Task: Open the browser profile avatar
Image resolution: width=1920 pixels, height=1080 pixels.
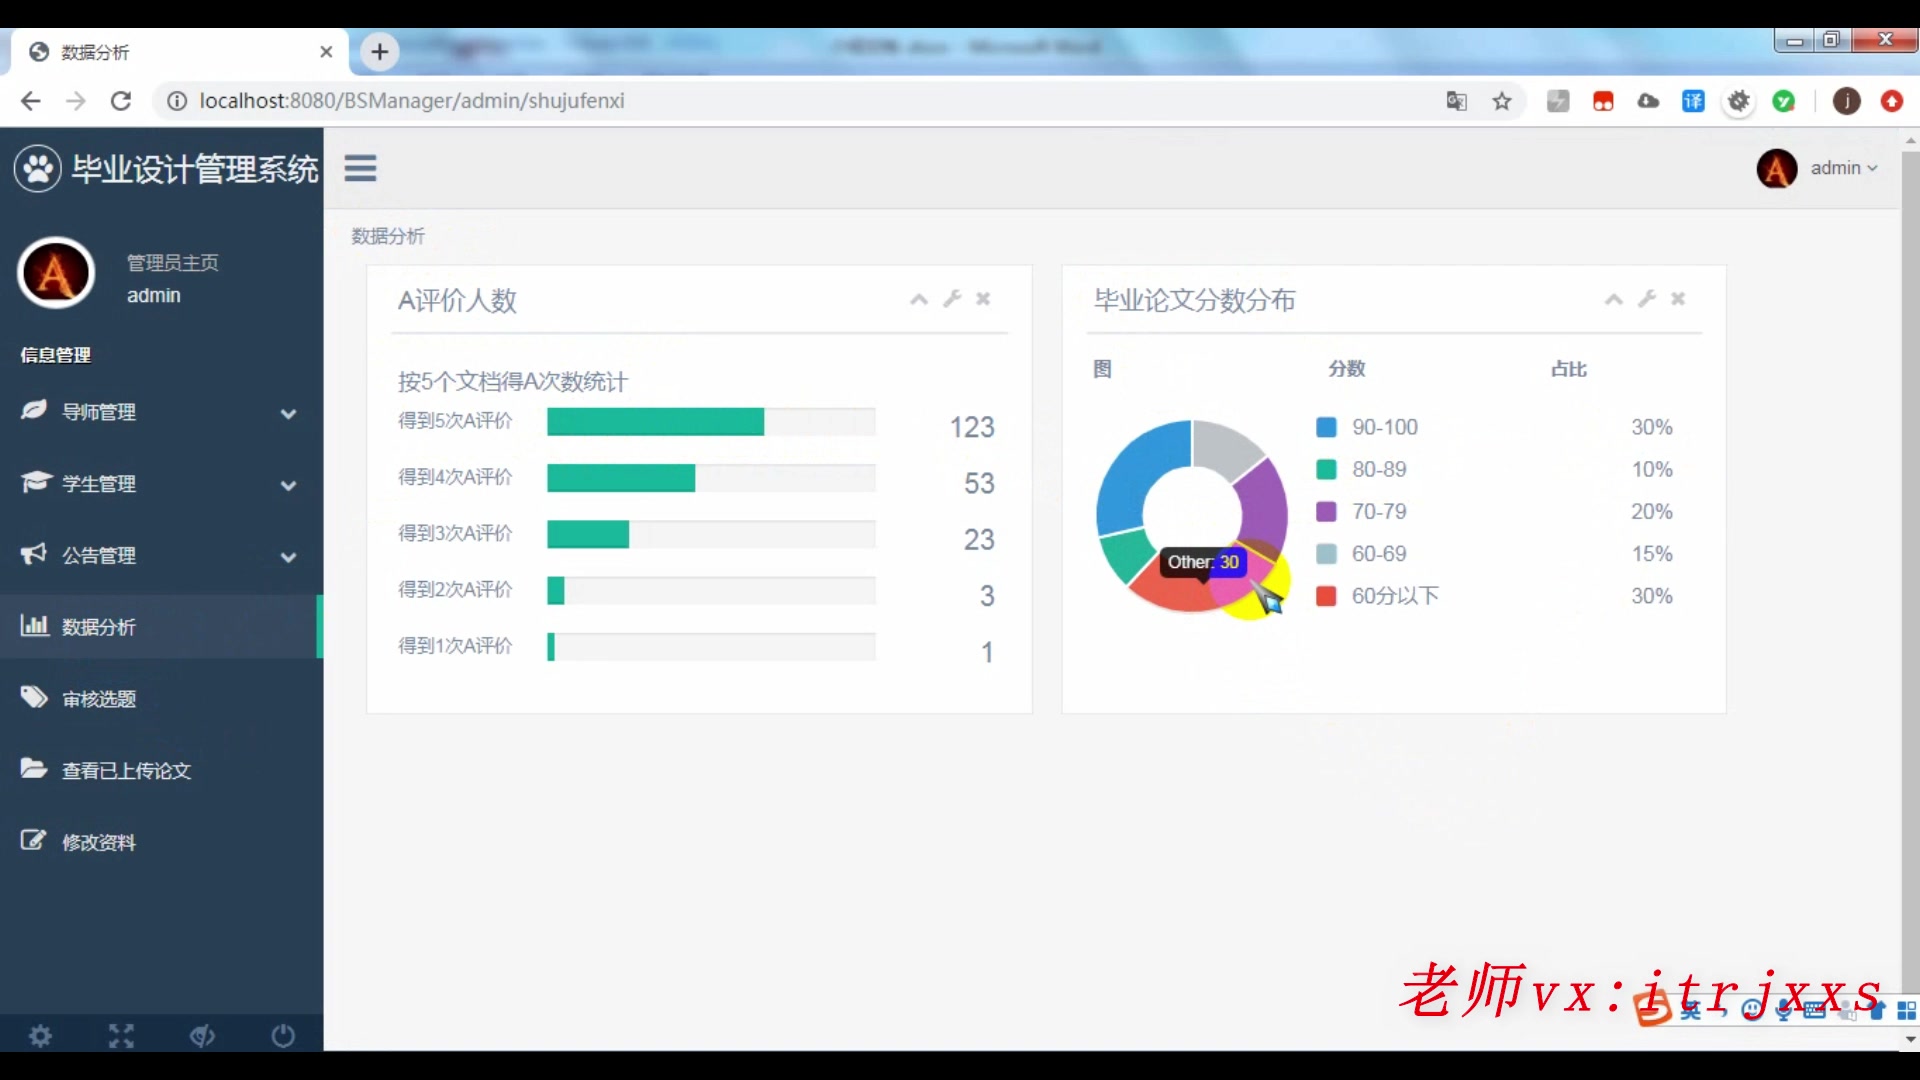Action: pyautogui.click(x=1846, y=101)
